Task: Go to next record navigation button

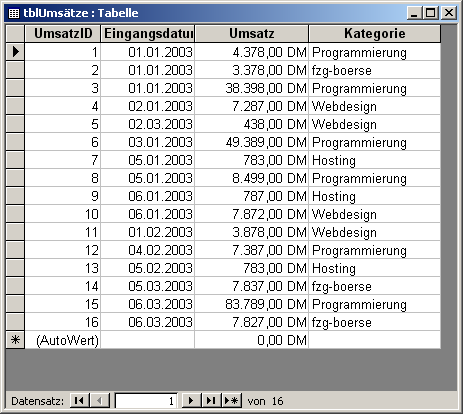Action: tap(191, 400)
